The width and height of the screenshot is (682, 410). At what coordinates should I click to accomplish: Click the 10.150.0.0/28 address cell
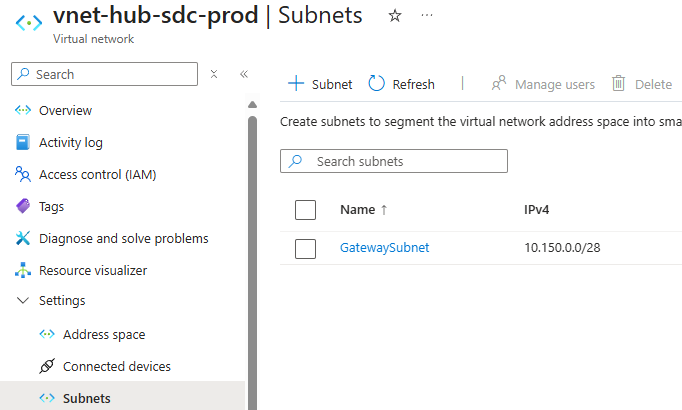(x=562, y=247)
